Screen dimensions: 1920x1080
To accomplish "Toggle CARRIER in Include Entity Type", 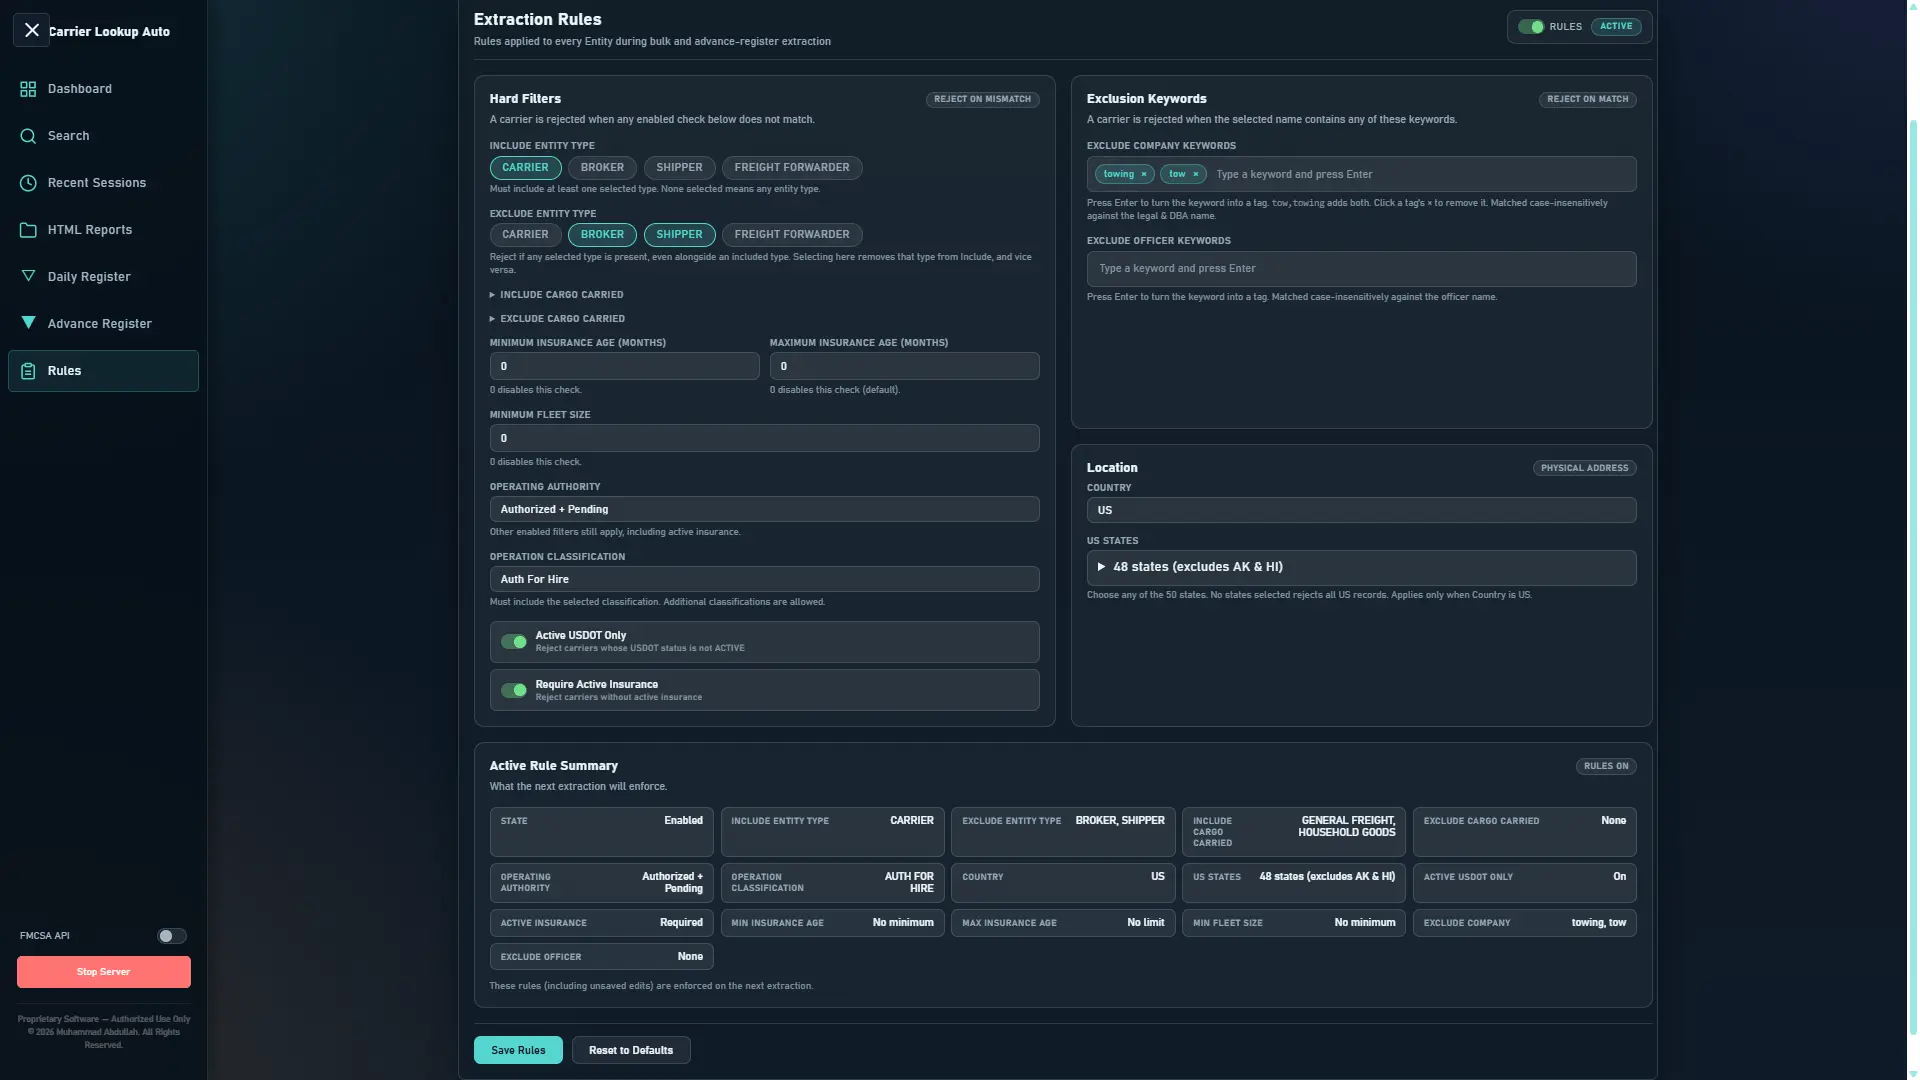I will point(525,168).
